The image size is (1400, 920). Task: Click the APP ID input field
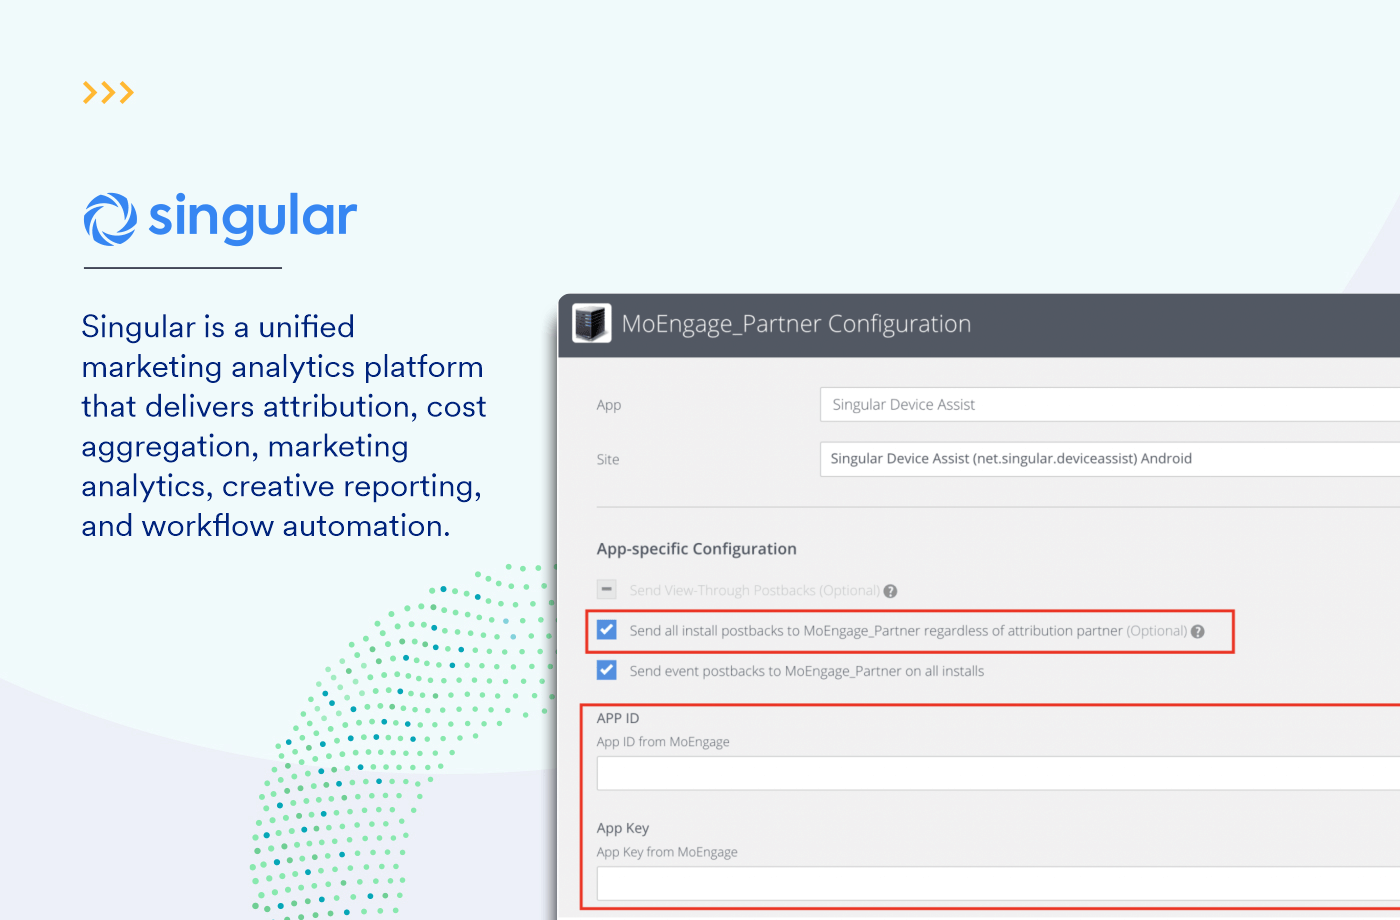[x=998, y=773]
